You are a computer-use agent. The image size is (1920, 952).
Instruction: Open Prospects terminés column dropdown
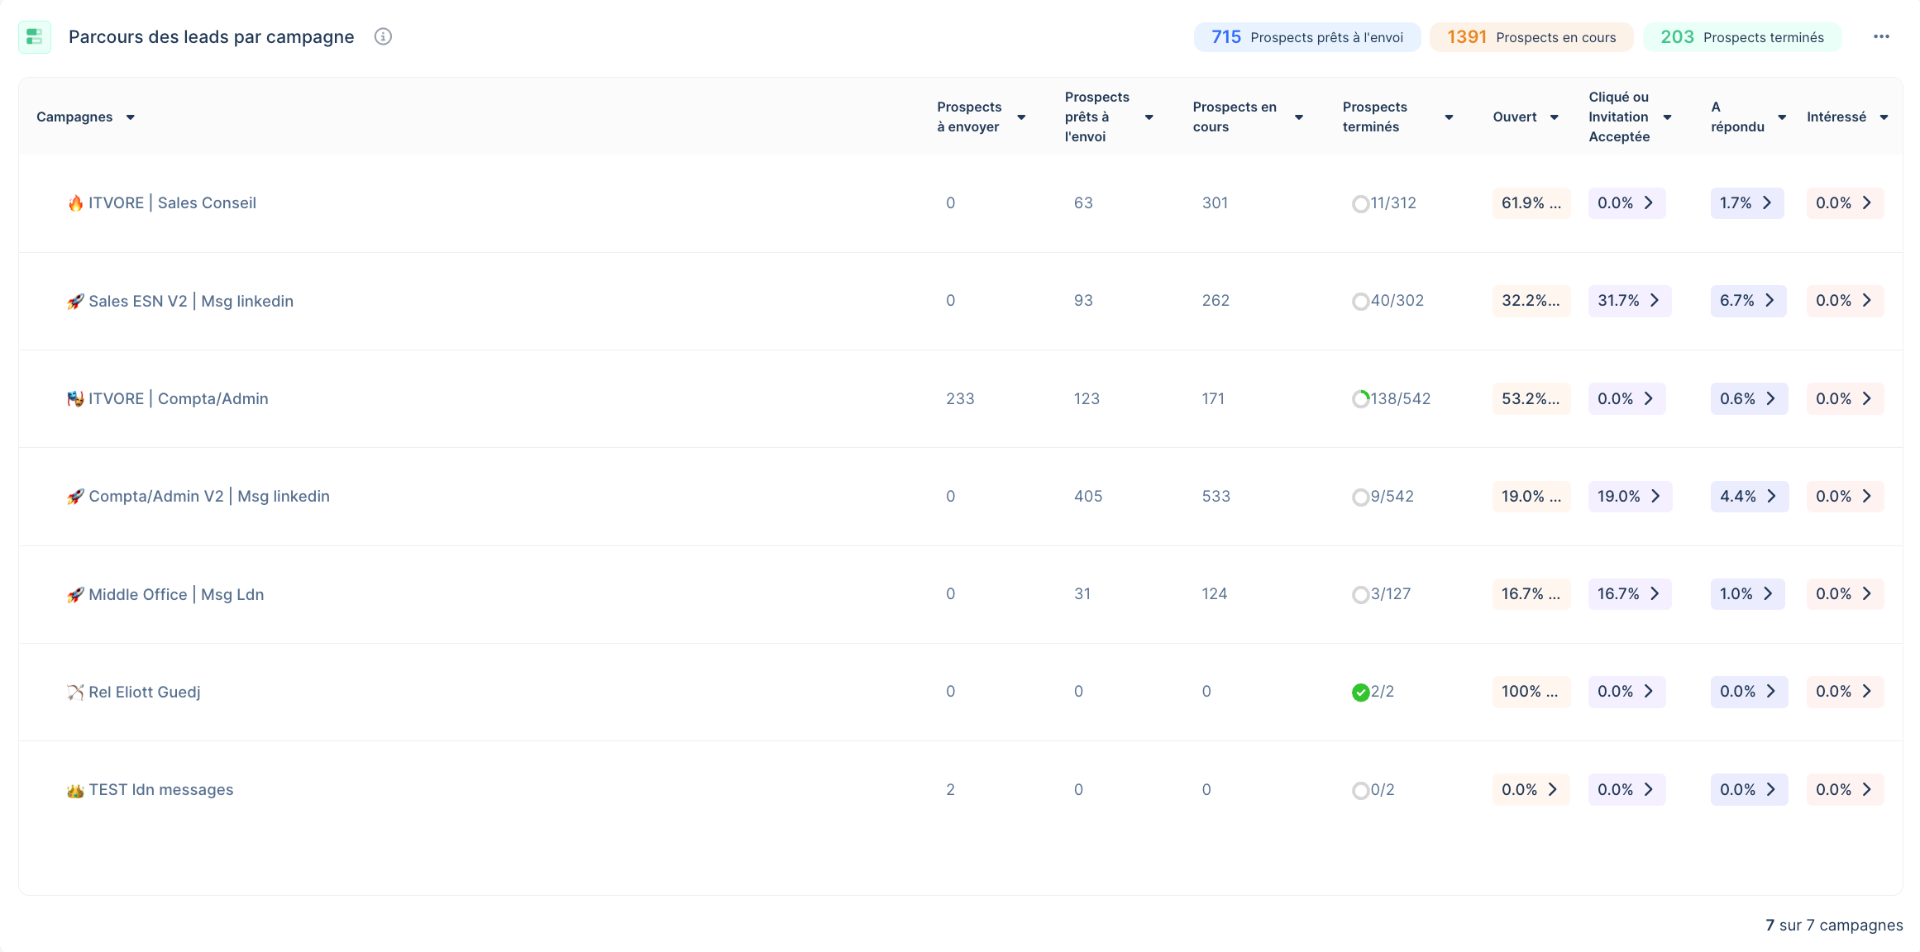click(1449, 117)
